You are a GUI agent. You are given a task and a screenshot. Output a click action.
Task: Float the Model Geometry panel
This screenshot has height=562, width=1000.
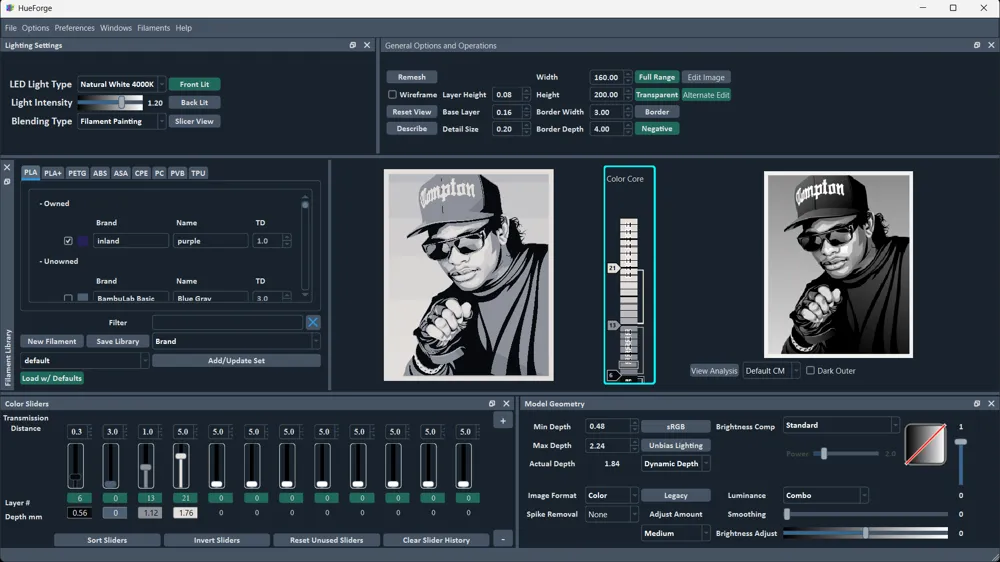[x=977, y=404]
